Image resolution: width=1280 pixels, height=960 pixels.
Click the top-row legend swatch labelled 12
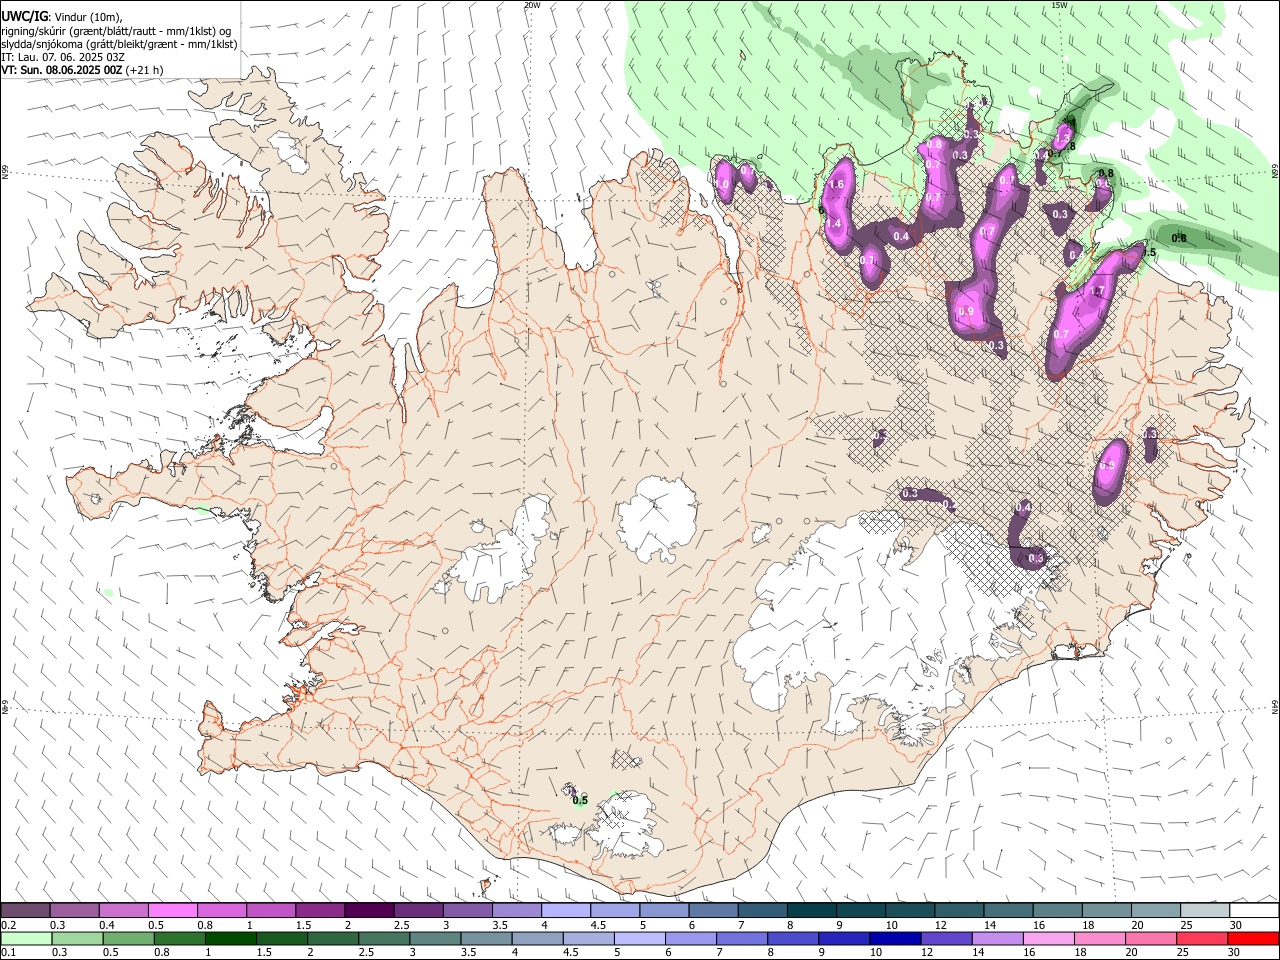pyautogui.click(x=959, y=910)
